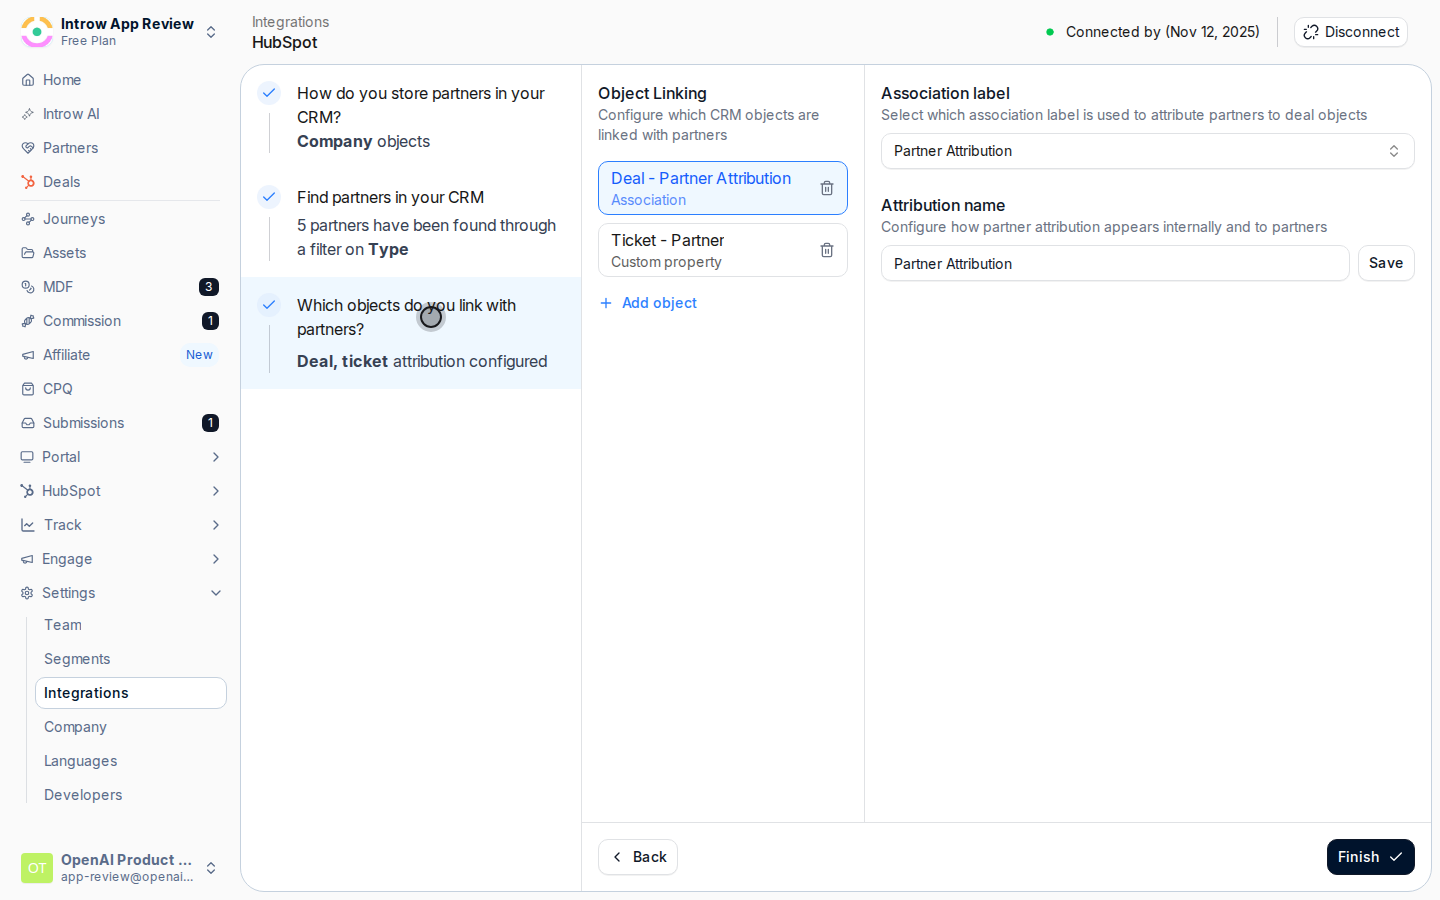Click the Introw logo icon
1440x900 pixels.
tap(37, 32)
